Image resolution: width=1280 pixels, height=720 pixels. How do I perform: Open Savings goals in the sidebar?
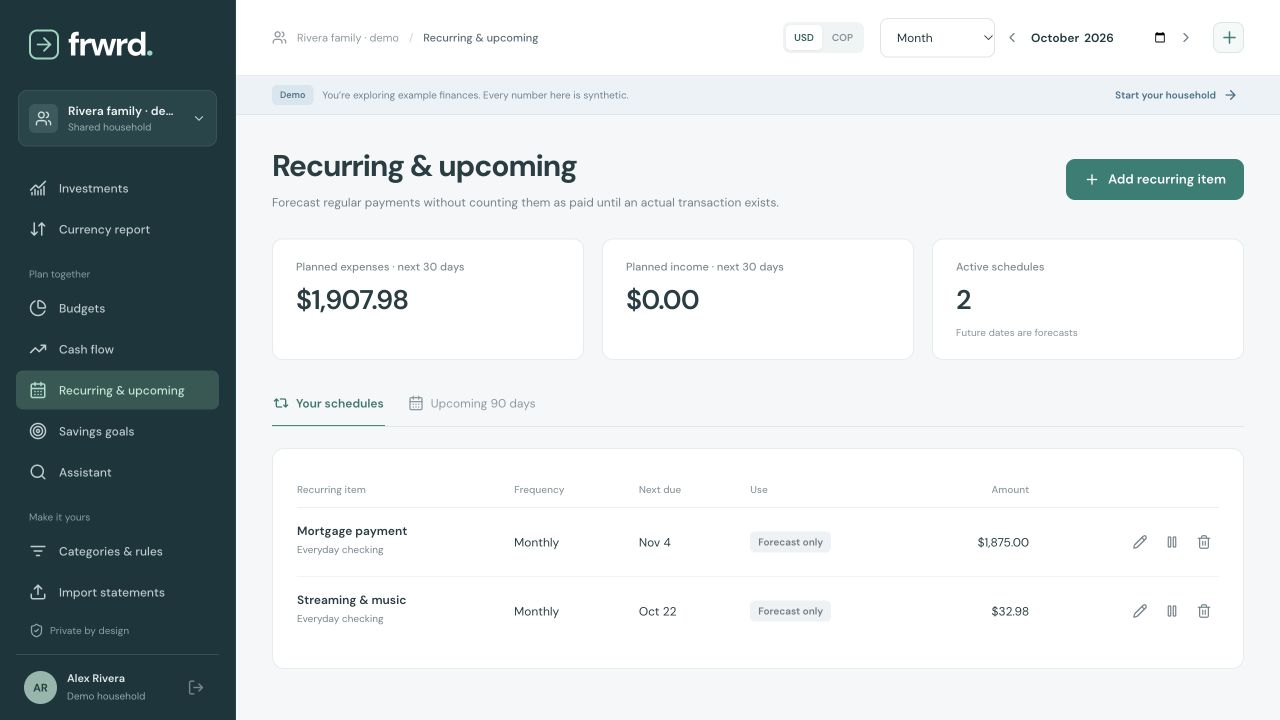click(x=117, y=431)
